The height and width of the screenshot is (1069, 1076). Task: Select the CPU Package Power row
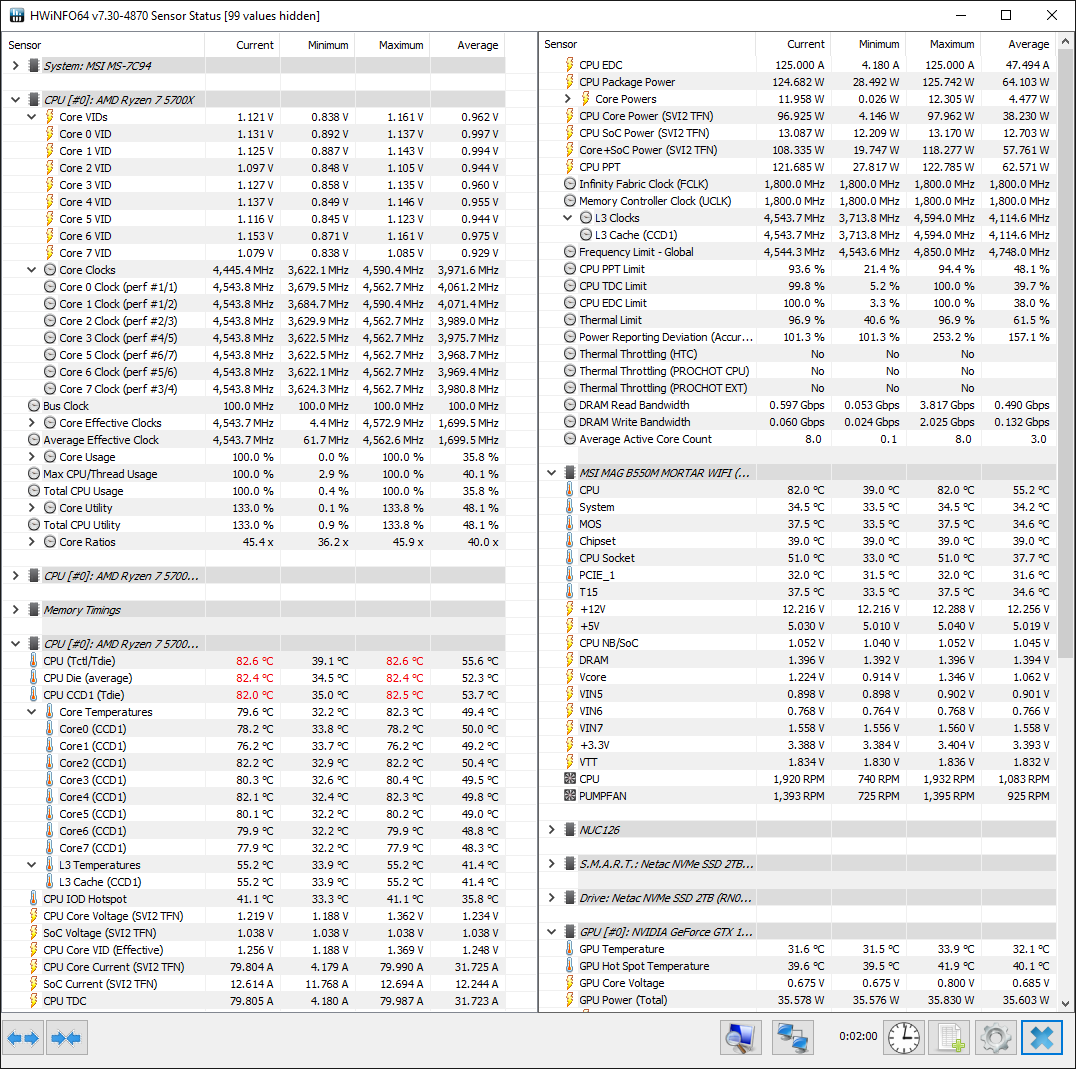798,82
